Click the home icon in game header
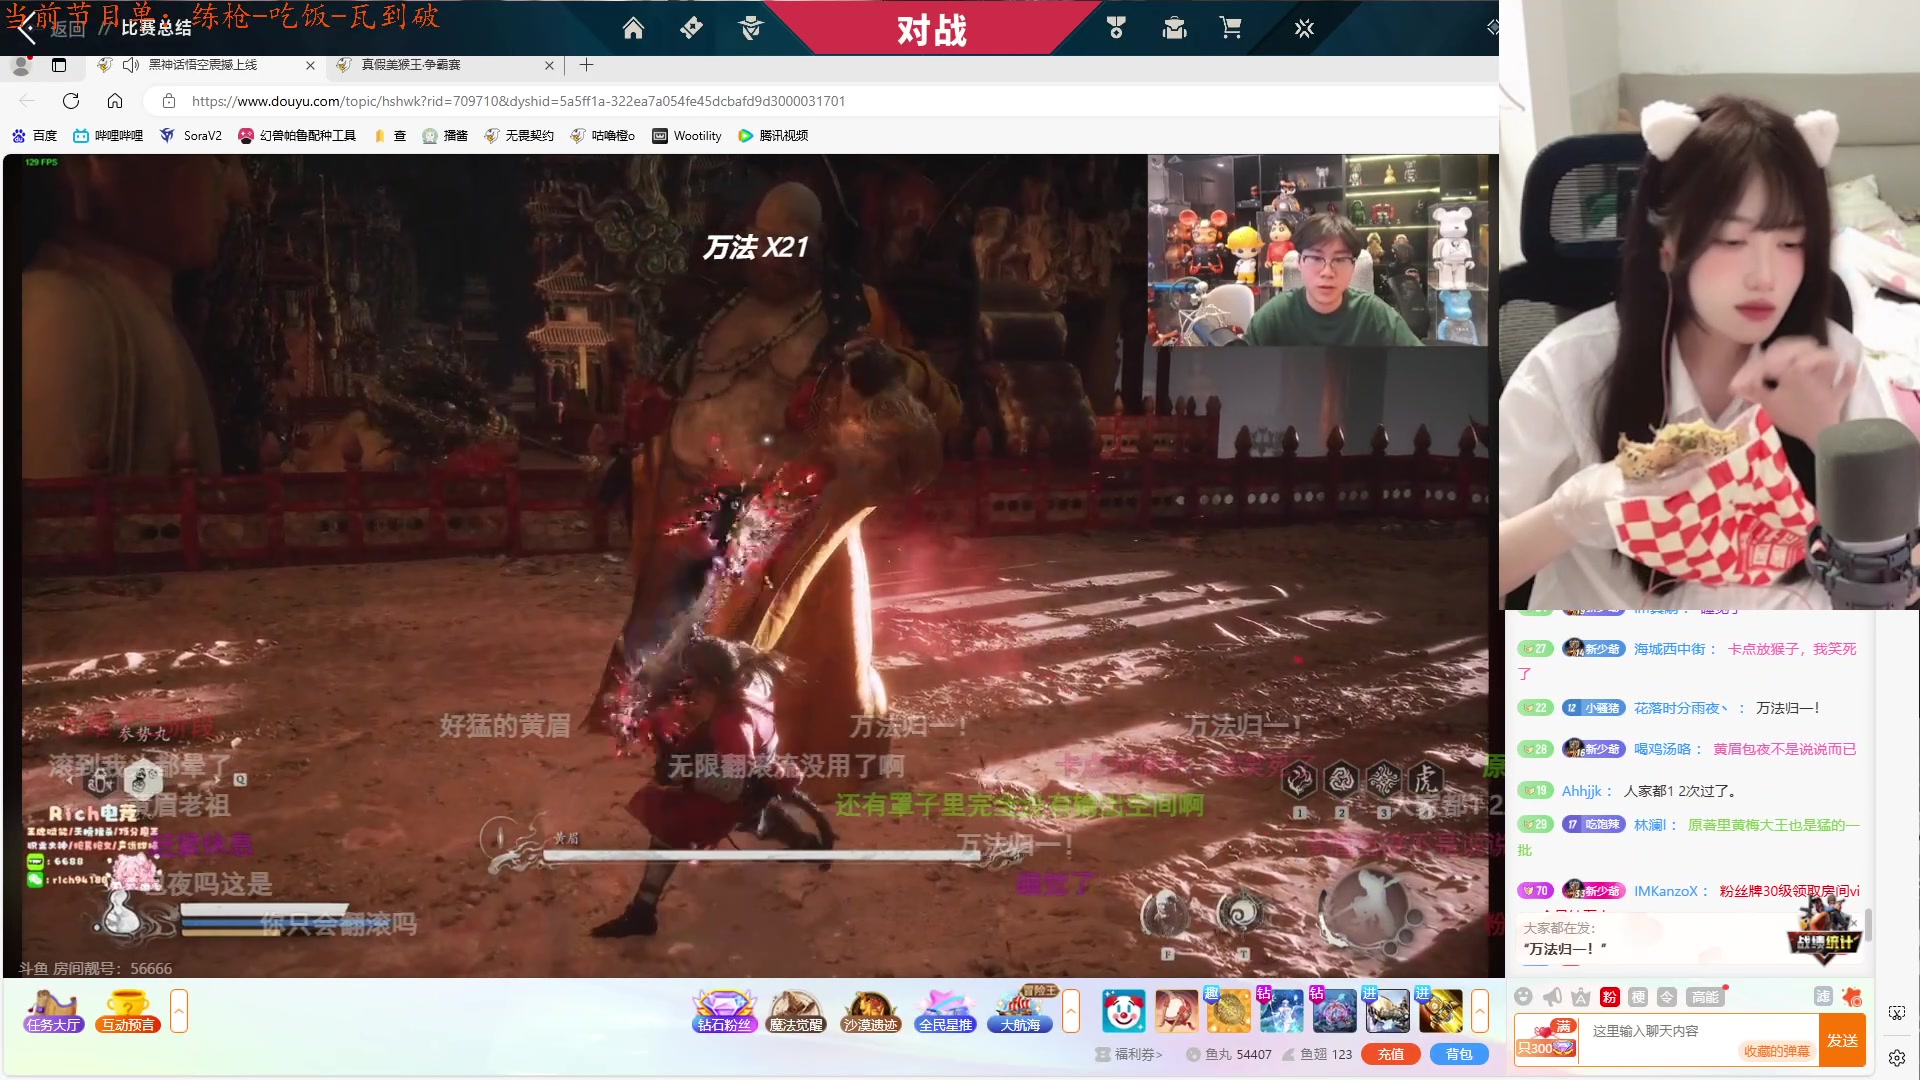The width and height of the screenshot is (1920, 1080). point(633,28)
